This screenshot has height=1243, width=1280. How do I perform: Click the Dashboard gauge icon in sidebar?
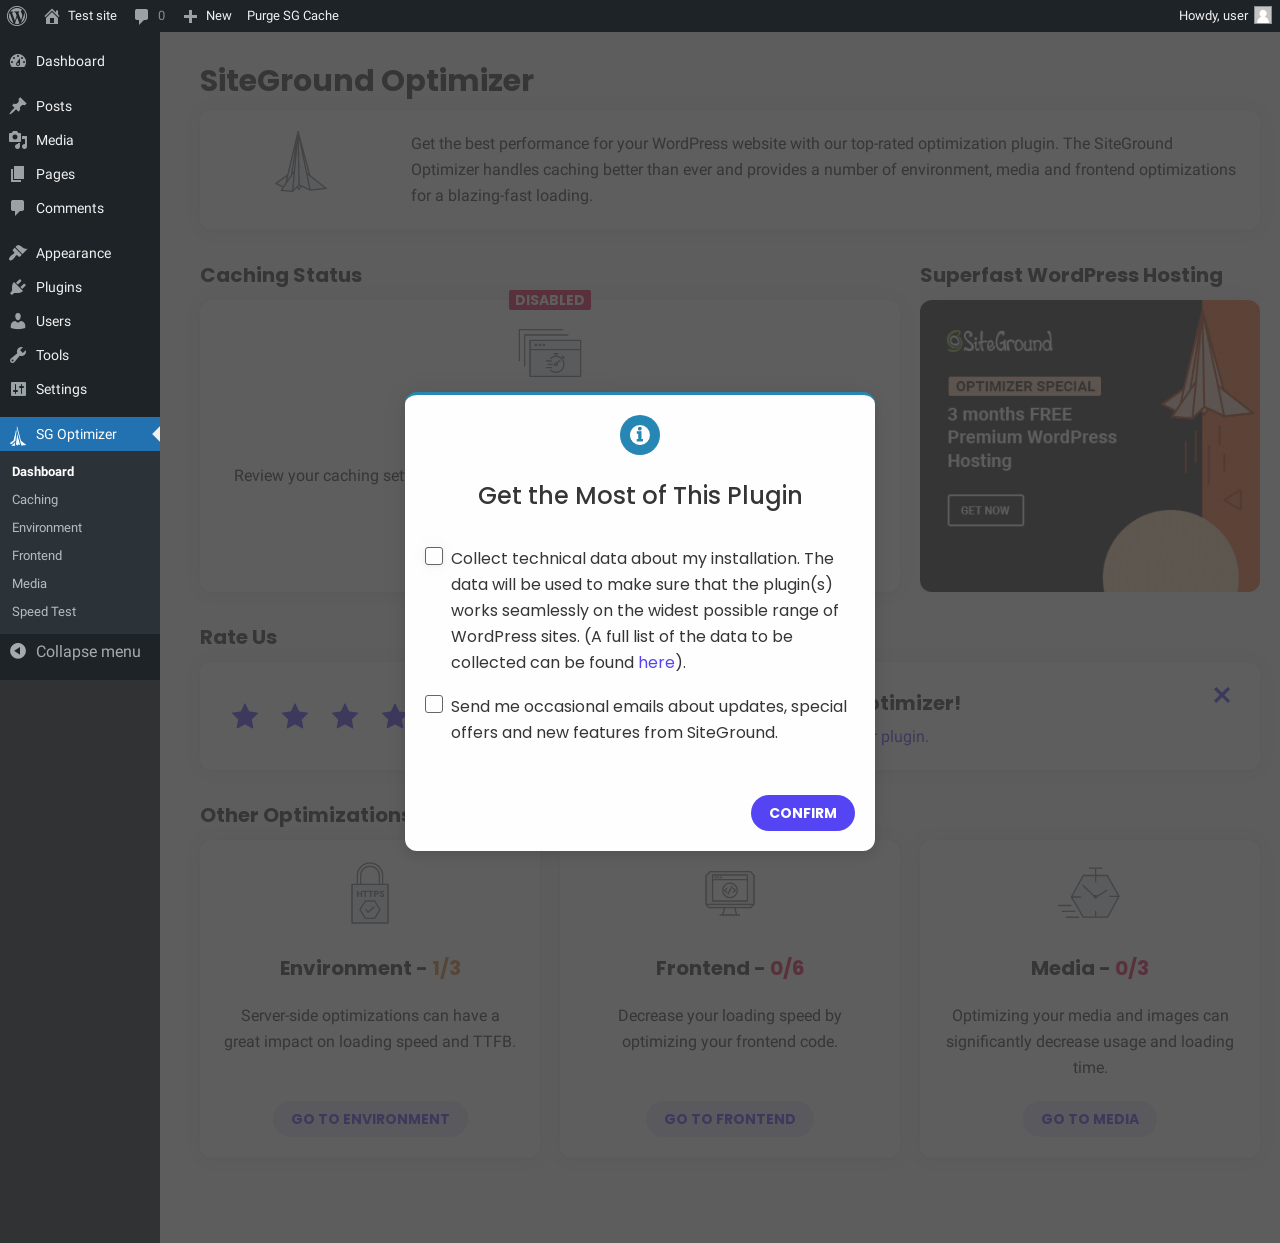(18, 61)
